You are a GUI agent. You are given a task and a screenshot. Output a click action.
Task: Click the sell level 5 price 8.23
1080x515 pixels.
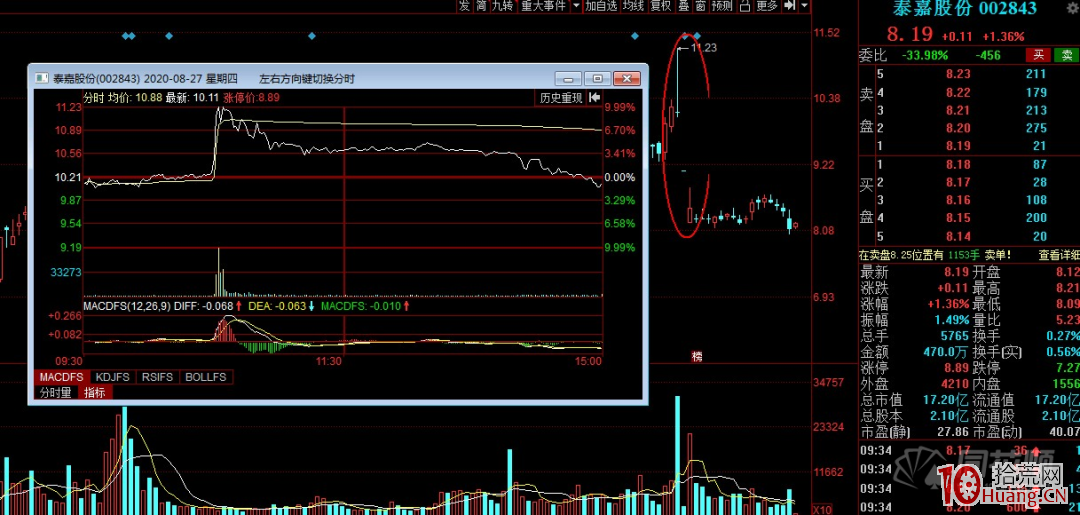(958, 74)
